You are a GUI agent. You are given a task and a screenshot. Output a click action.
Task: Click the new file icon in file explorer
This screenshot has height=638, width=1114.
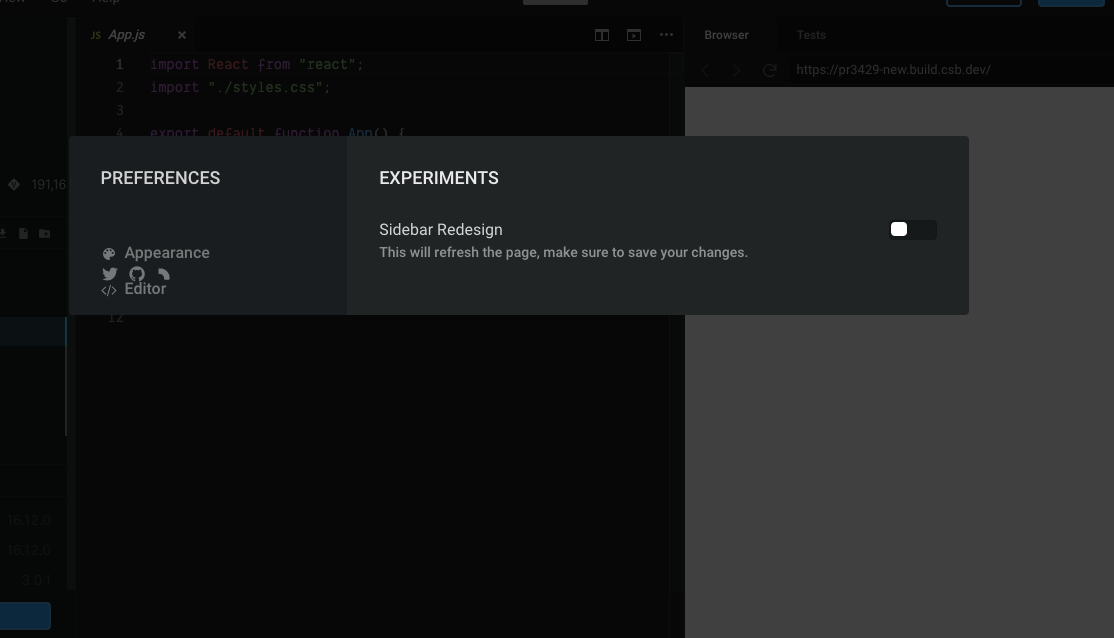(x=23, y=233)
